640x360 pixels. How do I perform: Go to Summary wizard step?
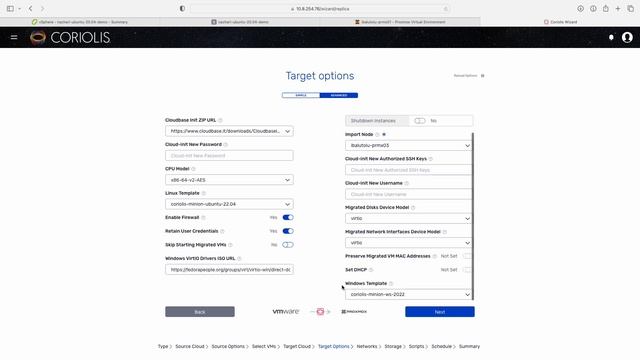click(469, 347)
